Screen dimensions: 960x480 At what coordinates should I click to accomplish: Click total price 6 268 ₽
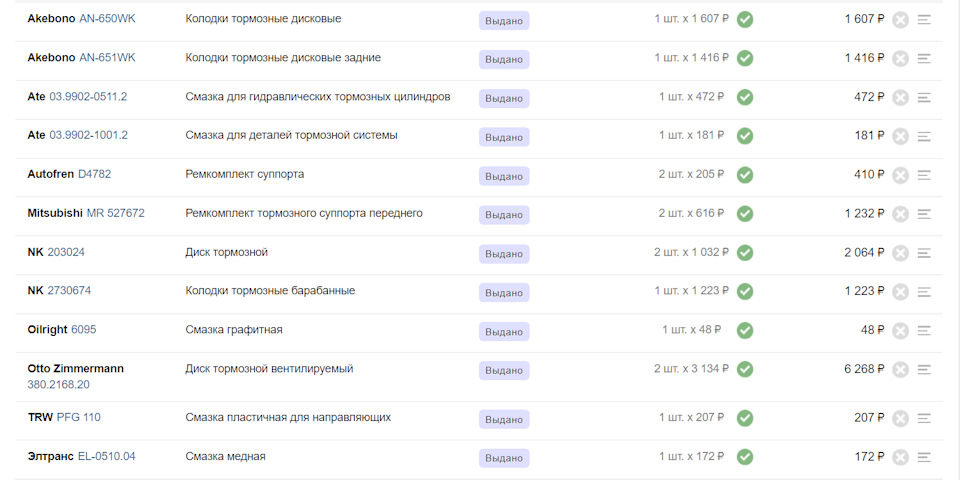(x=864, y=369)
